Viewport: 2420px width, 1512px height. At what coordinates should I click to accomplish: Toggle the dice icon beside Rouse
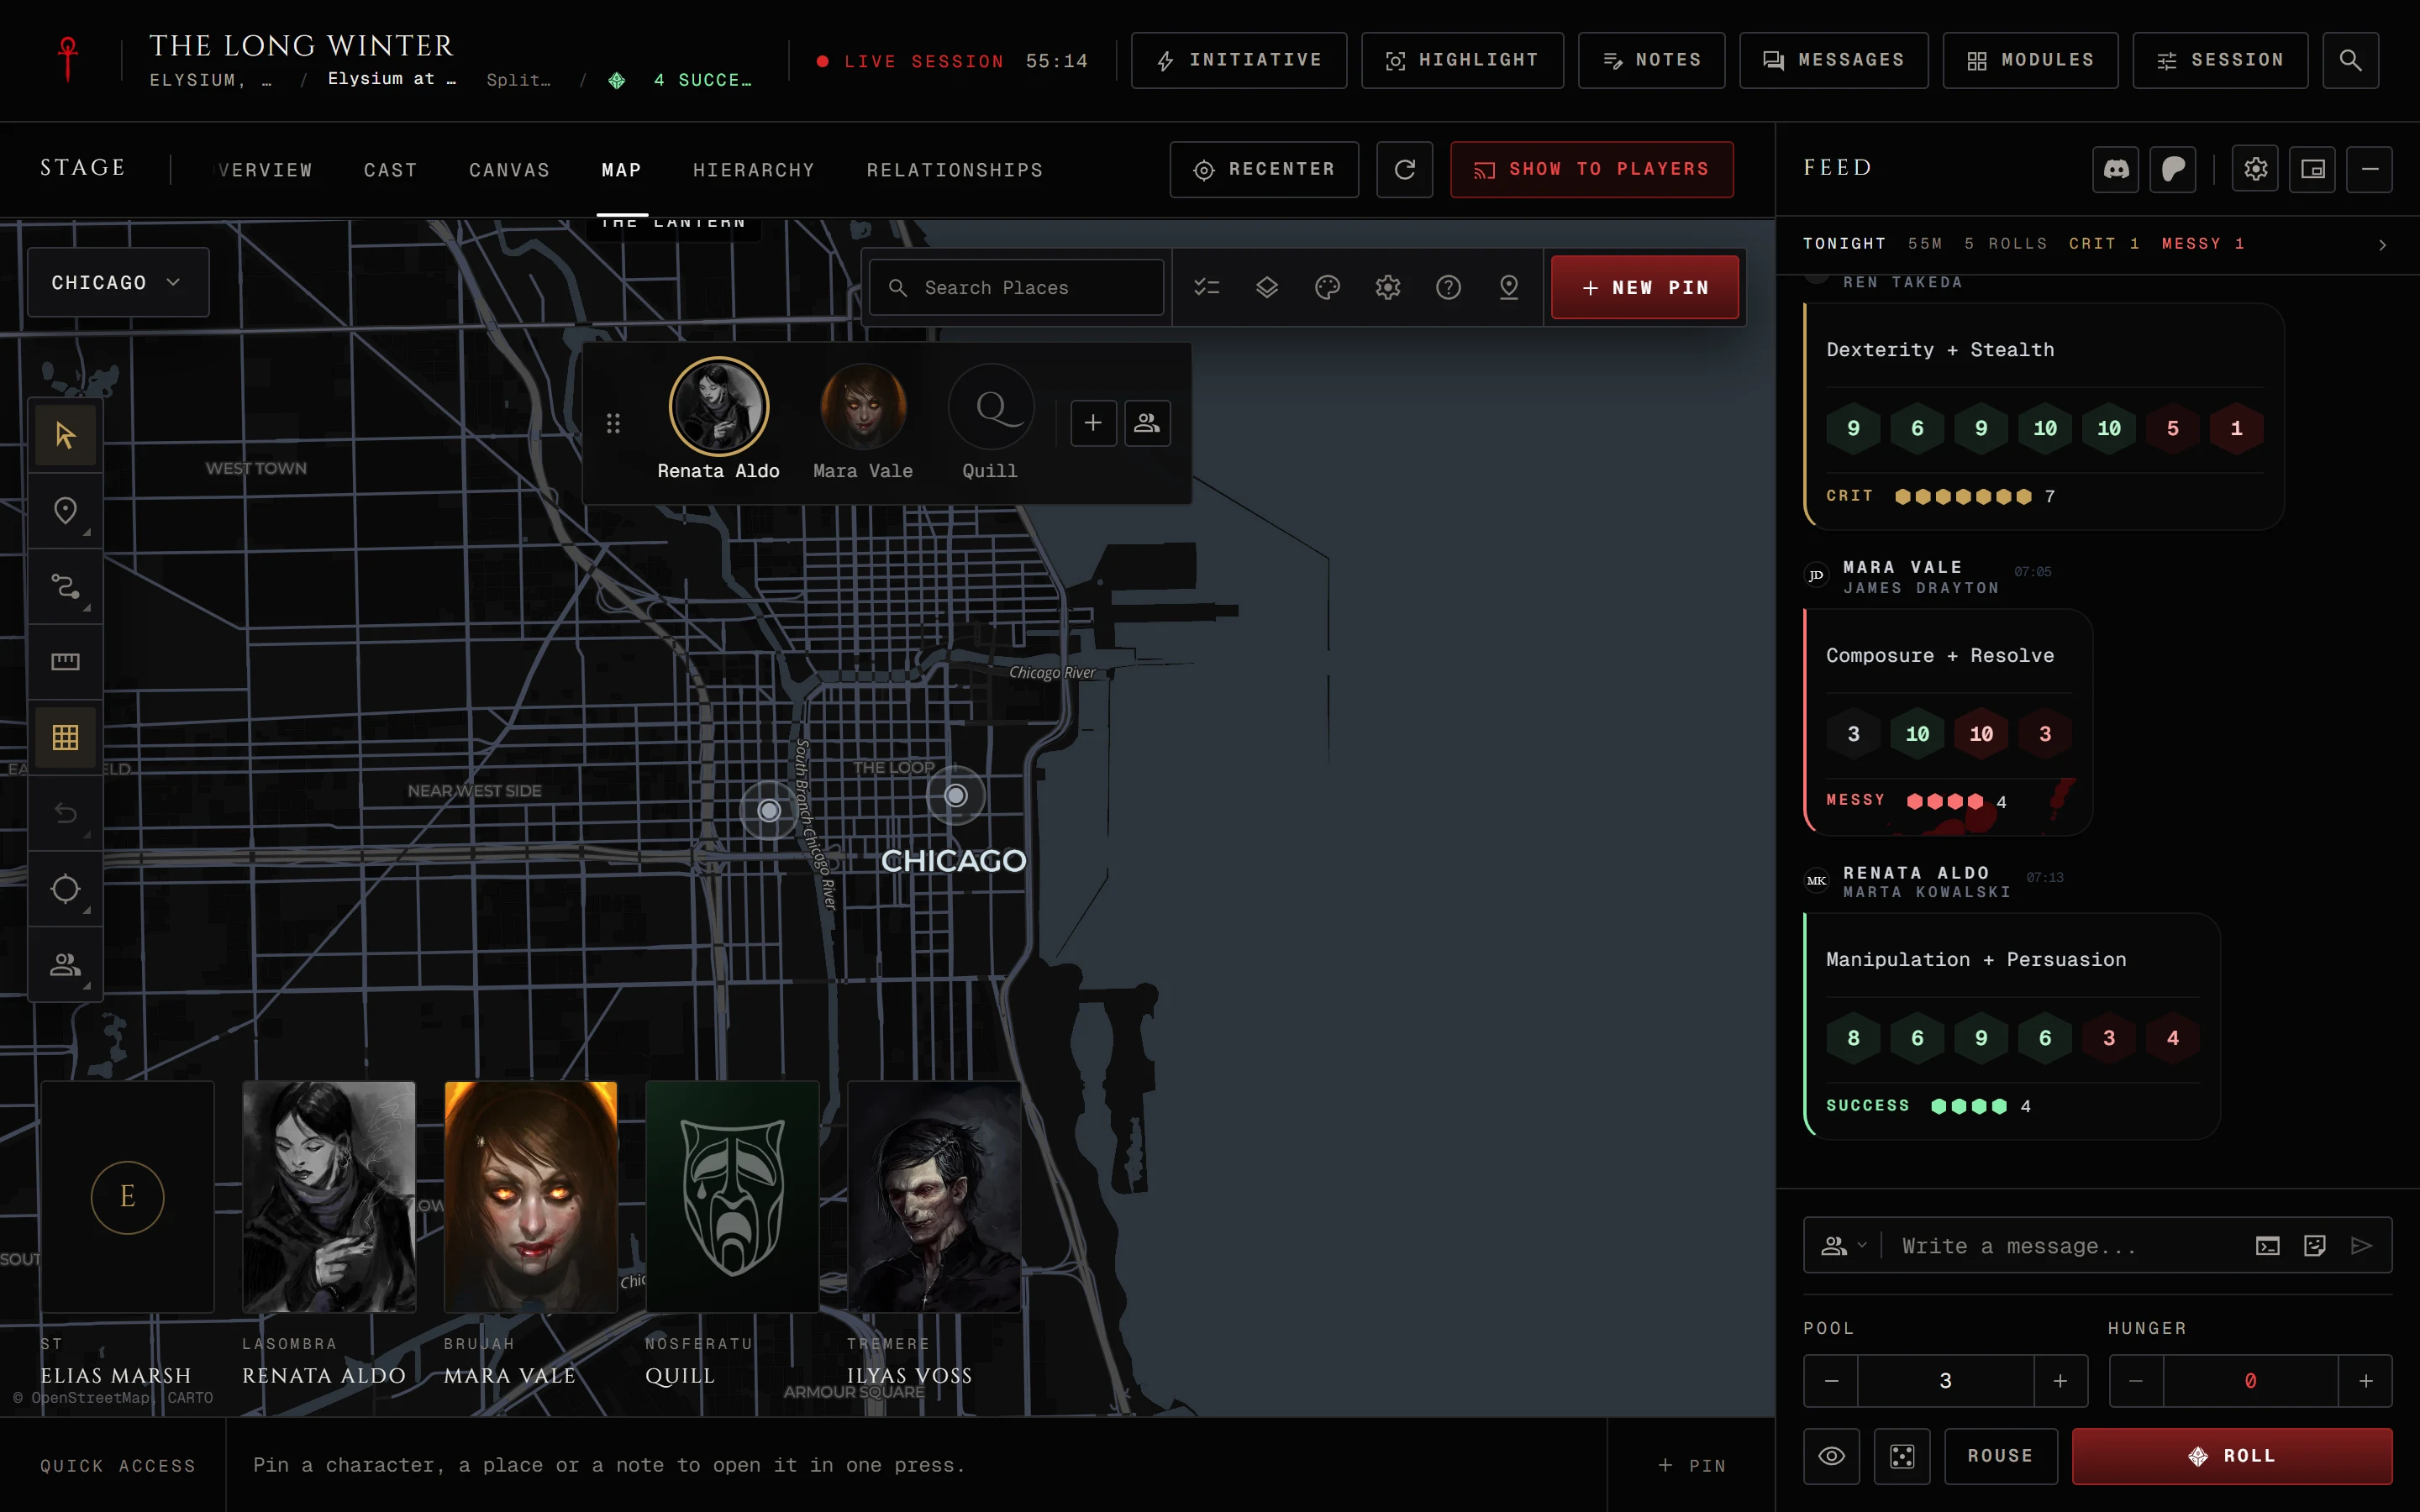1902,1456
